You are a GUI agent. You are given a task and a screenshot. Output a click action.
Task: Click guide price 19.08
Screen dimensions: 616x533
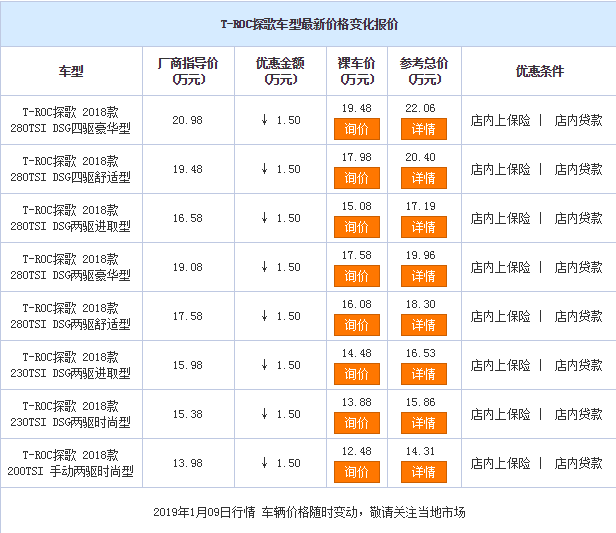point(187,267)
